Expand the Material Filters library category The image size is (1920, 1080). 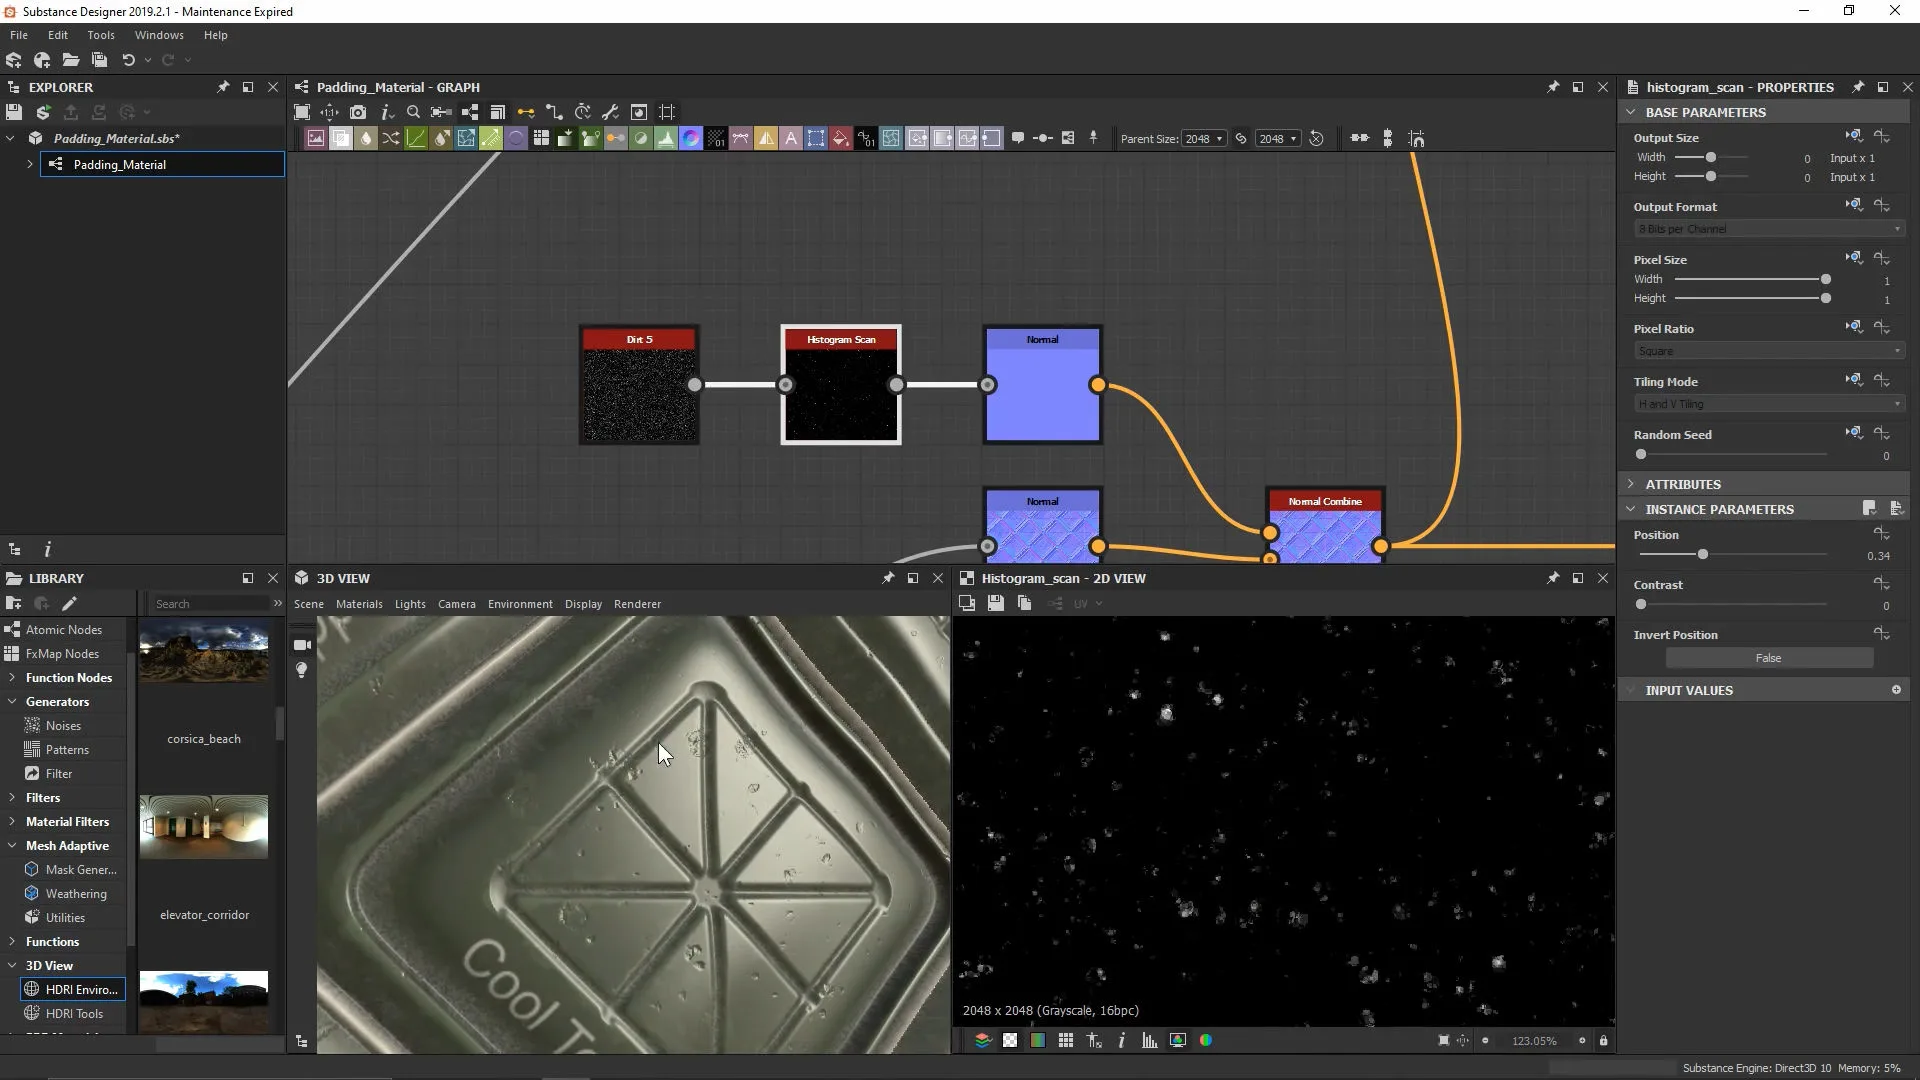[x=12, y=822]
